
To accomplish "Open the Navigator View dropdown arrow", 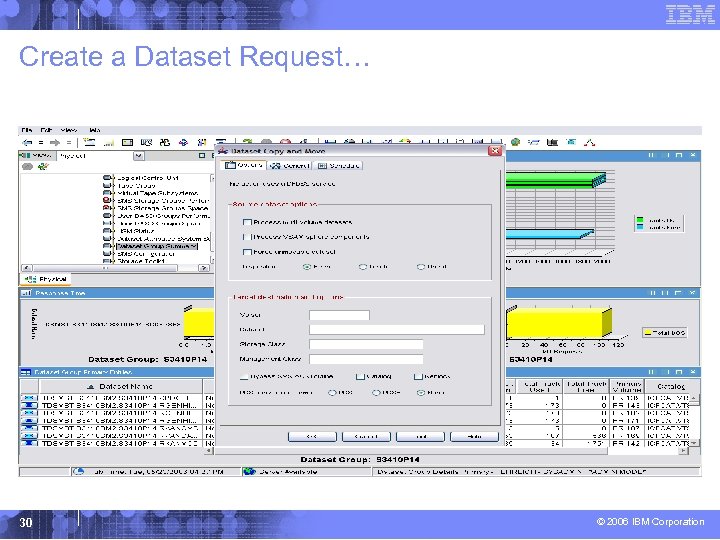I will [139, 156].
